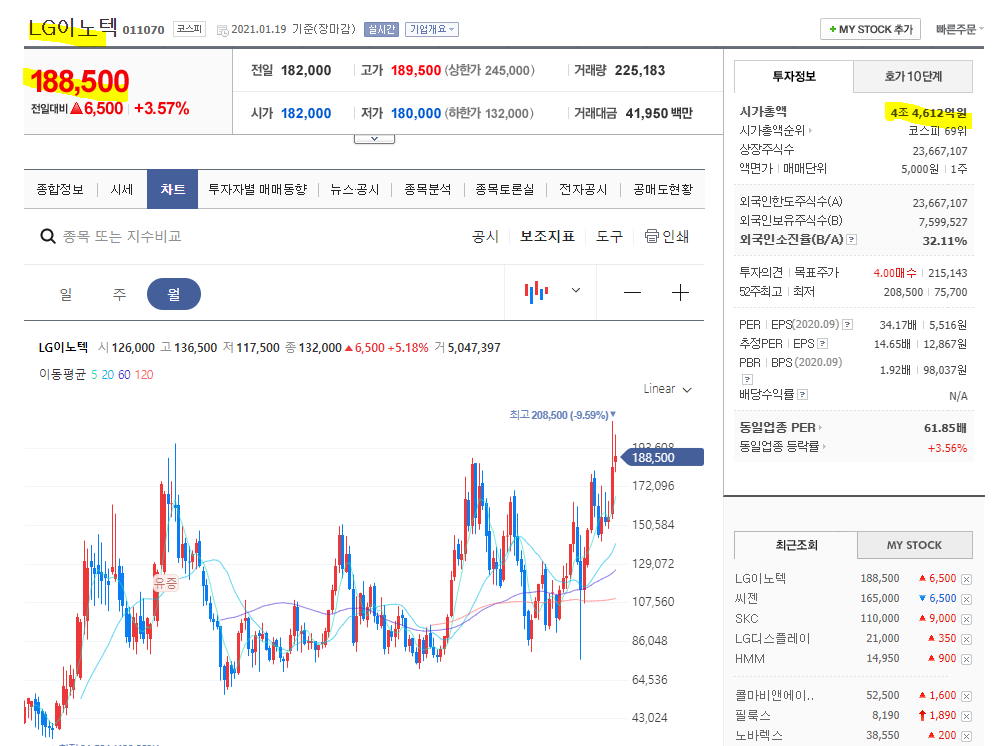
Task: Open help icon next to 외국인소진율
Action: pos(852,240)
